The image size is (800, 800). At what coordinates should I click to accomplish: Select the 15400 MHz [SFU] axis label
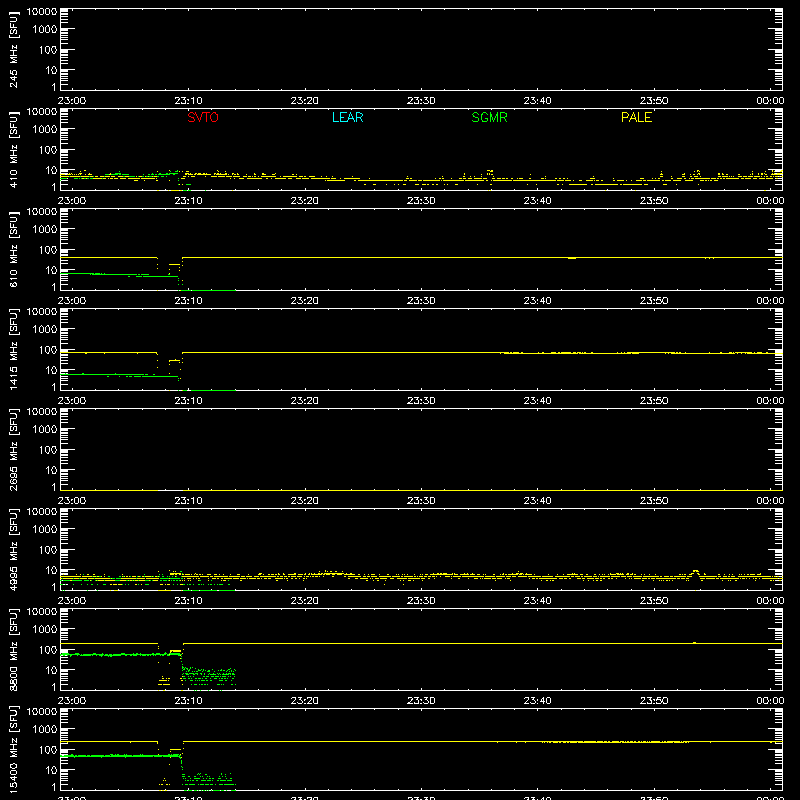coord(13,749)
